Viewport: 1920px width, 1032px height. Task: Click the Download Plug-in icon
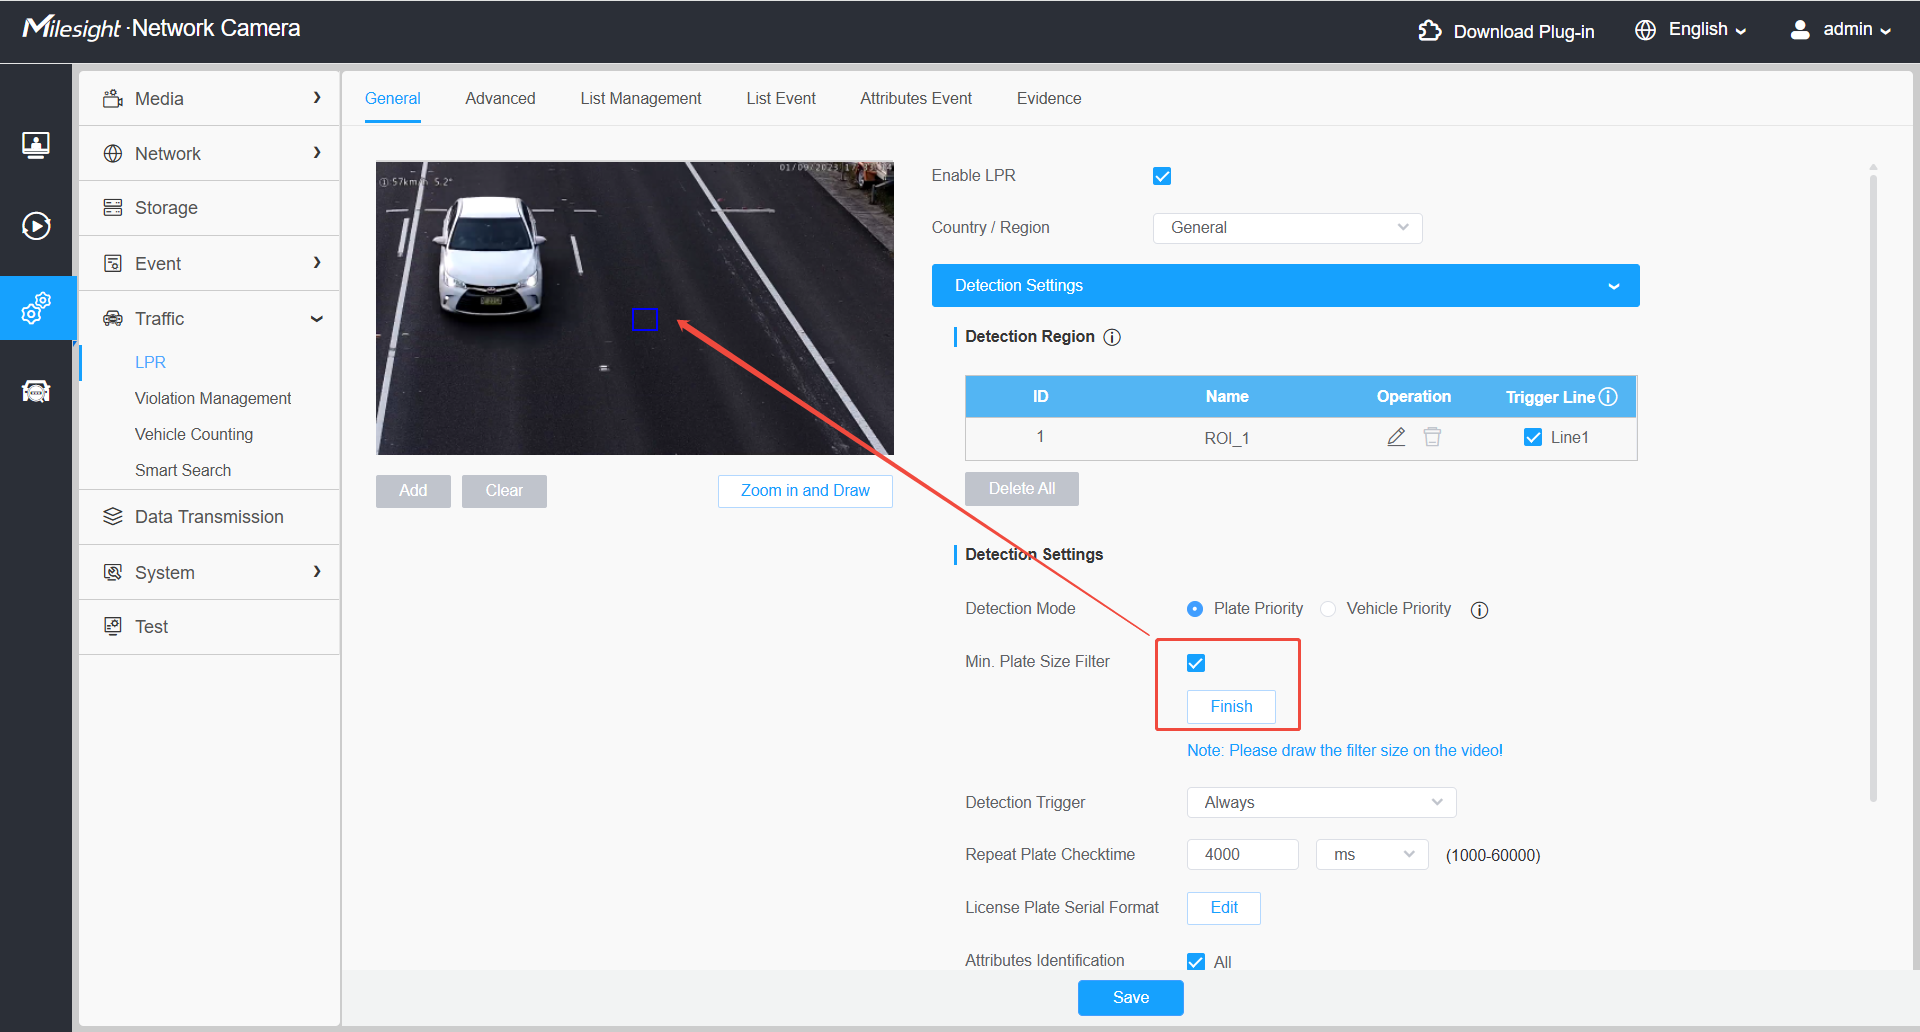tap(1430, 31)
